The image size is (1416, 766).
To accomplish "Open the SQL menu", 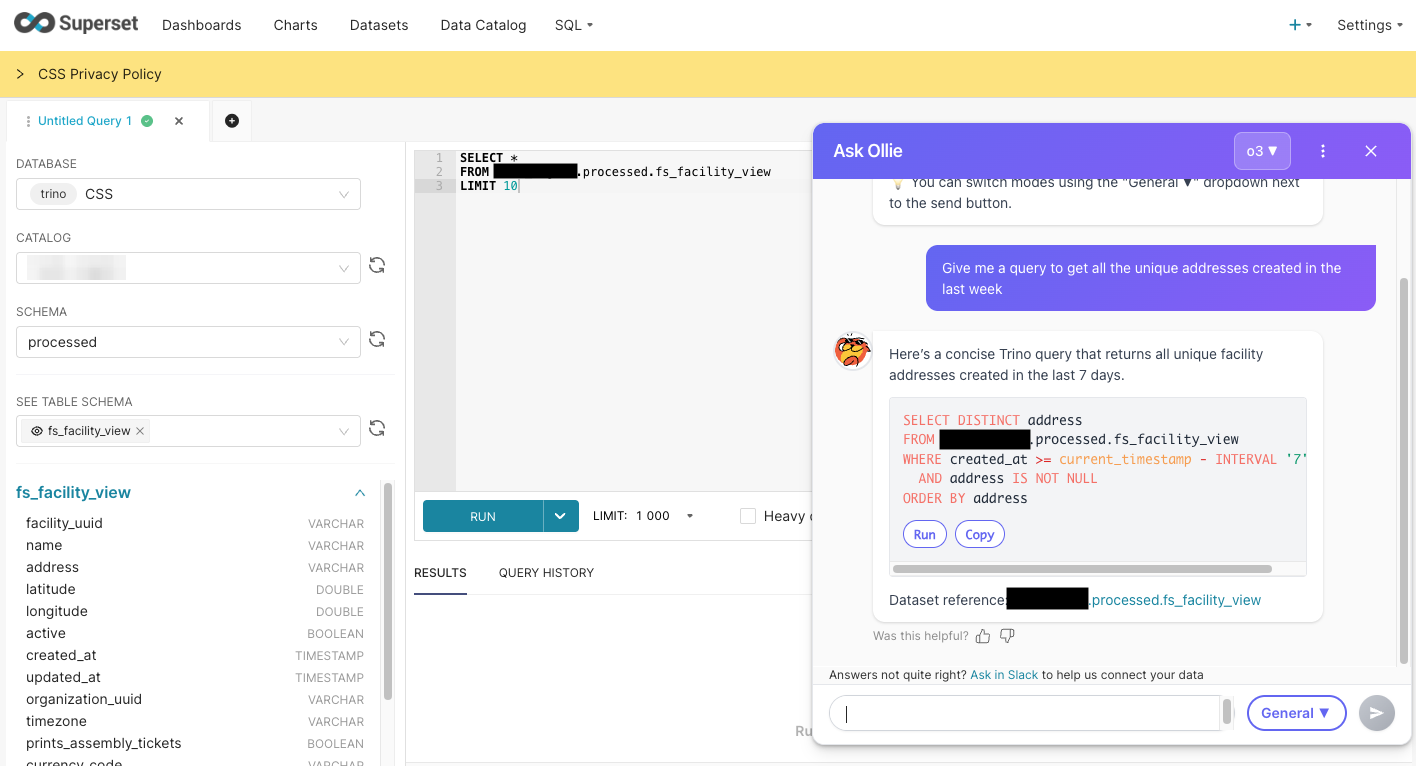I will pyautogui.click(x=574, y=25).
